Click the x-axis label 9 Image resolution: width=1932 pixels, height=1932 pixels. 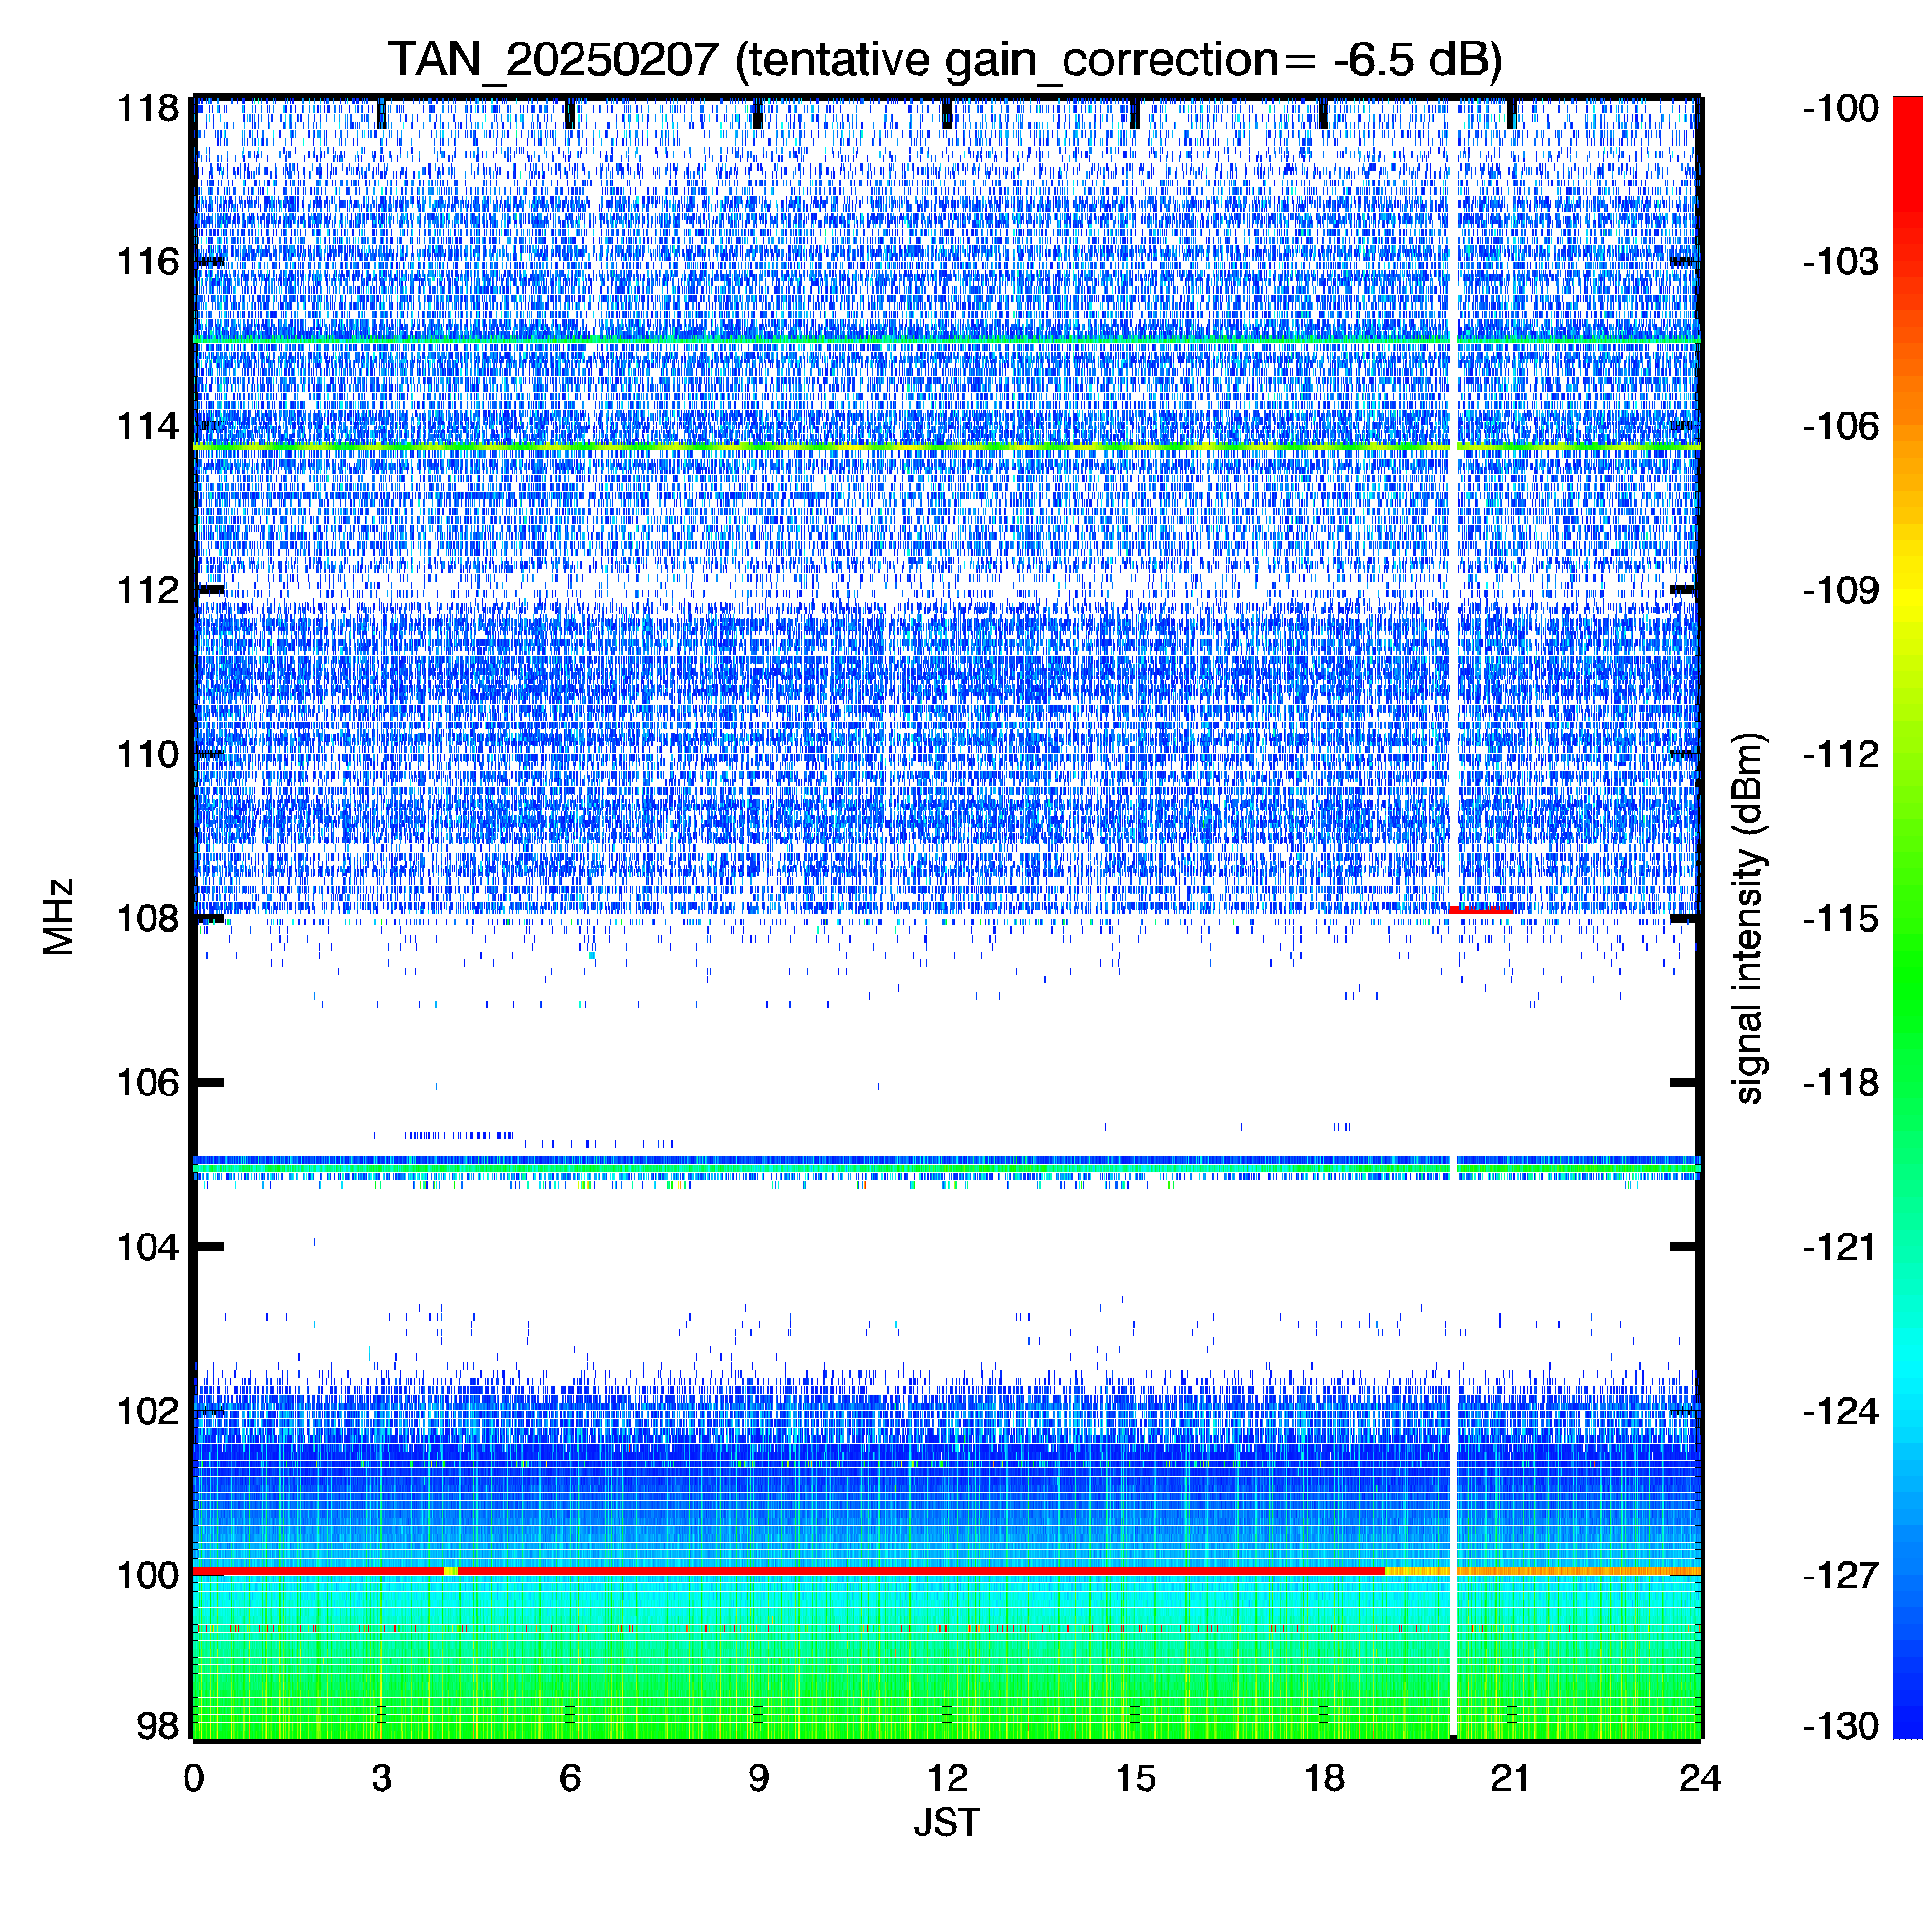coord(758,1779)
